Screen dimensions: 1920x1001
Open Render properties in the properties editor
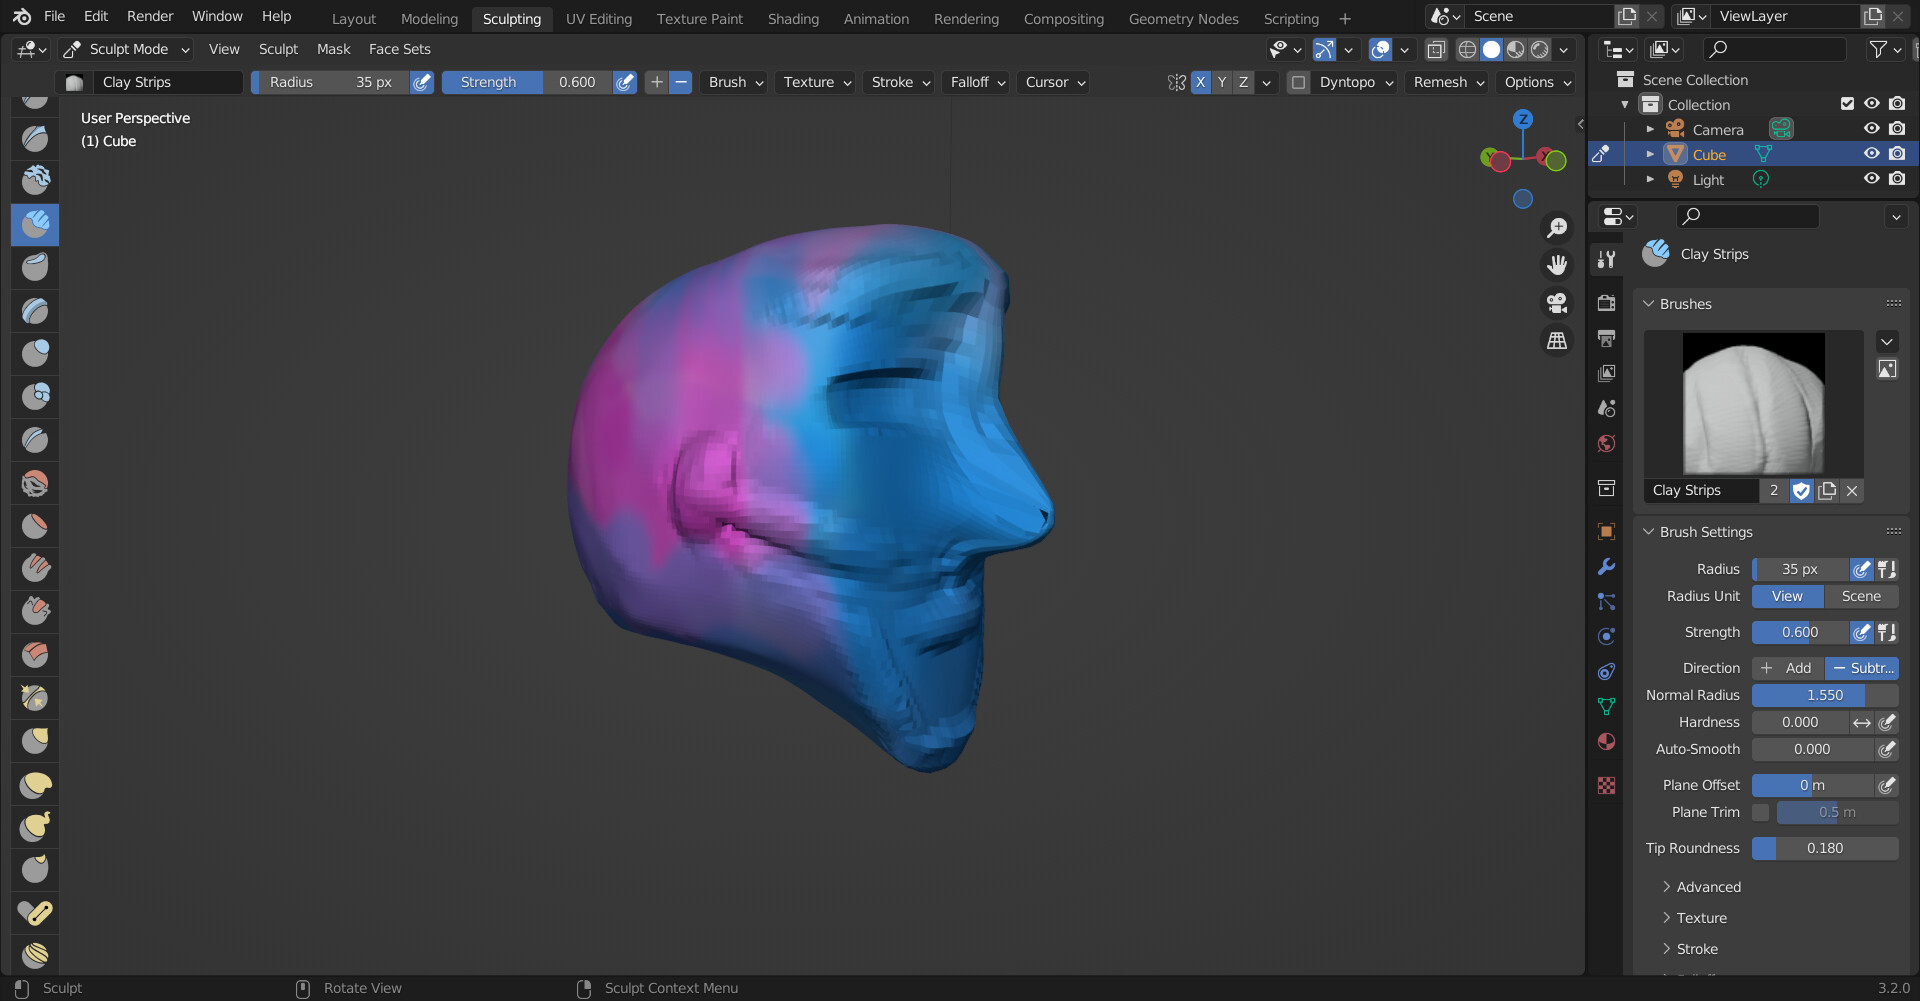pyautogui.click(x=1607, y=302)
